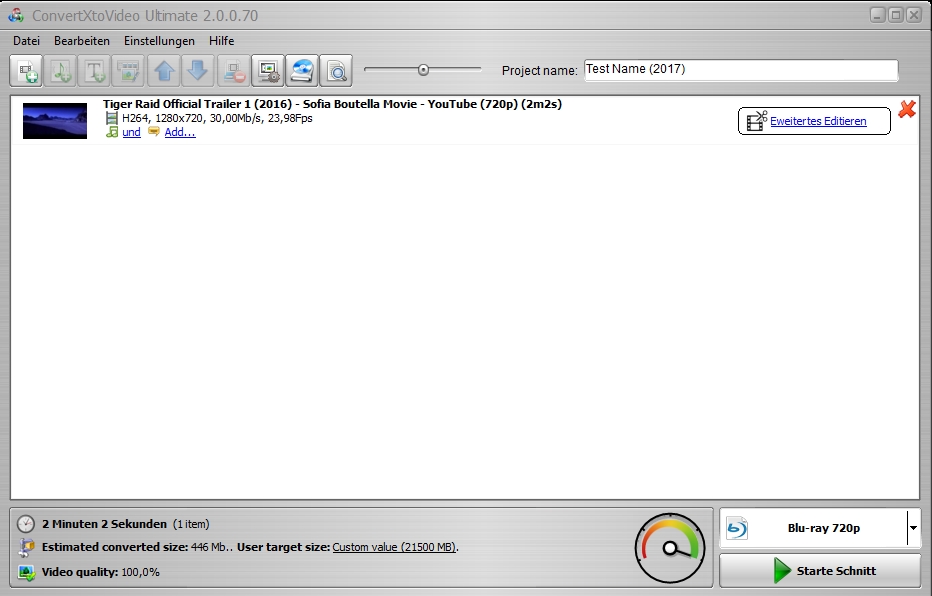This screenshot has height=596, width=932.
Task: Click the speed gauge dial
Action: point(670,548)
